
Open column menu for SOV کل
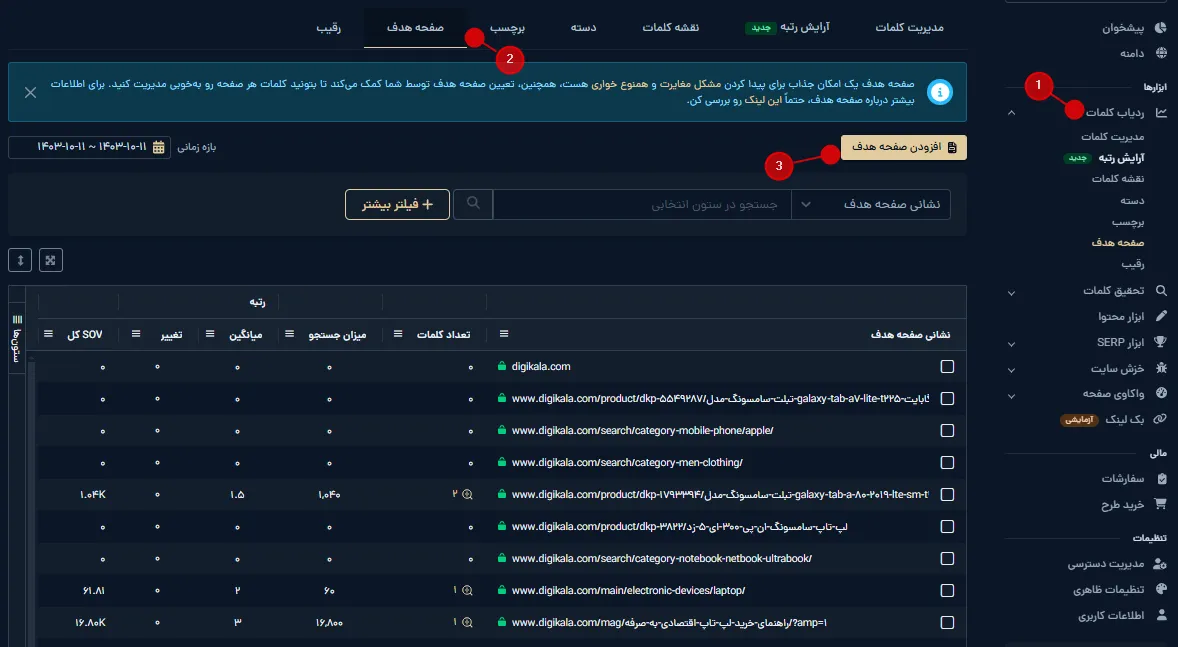[x=49, y=334]
